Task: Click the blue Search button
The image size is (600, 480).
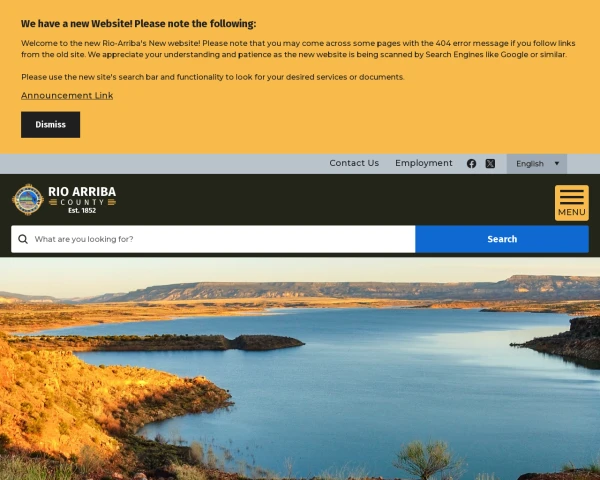Action: (x=502, y=239)
